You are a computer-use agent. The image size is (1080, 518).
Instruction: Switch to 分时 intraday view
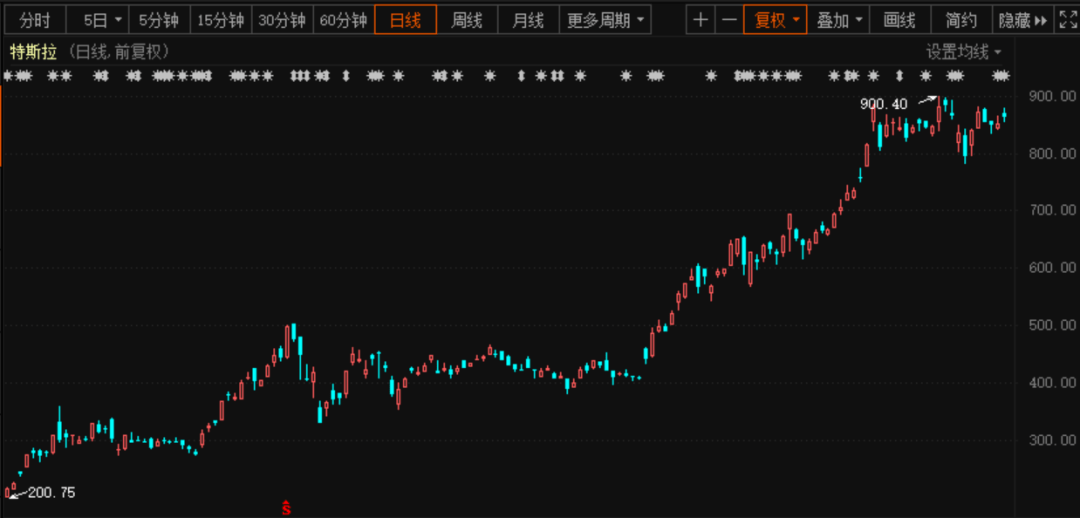pyautogui.click(x=34, y=20)
